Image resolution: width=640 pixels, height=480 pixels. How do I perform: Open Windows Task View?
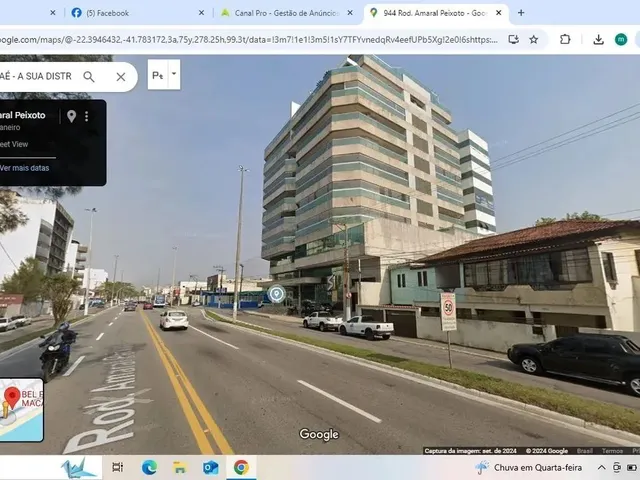click(118, 467)
